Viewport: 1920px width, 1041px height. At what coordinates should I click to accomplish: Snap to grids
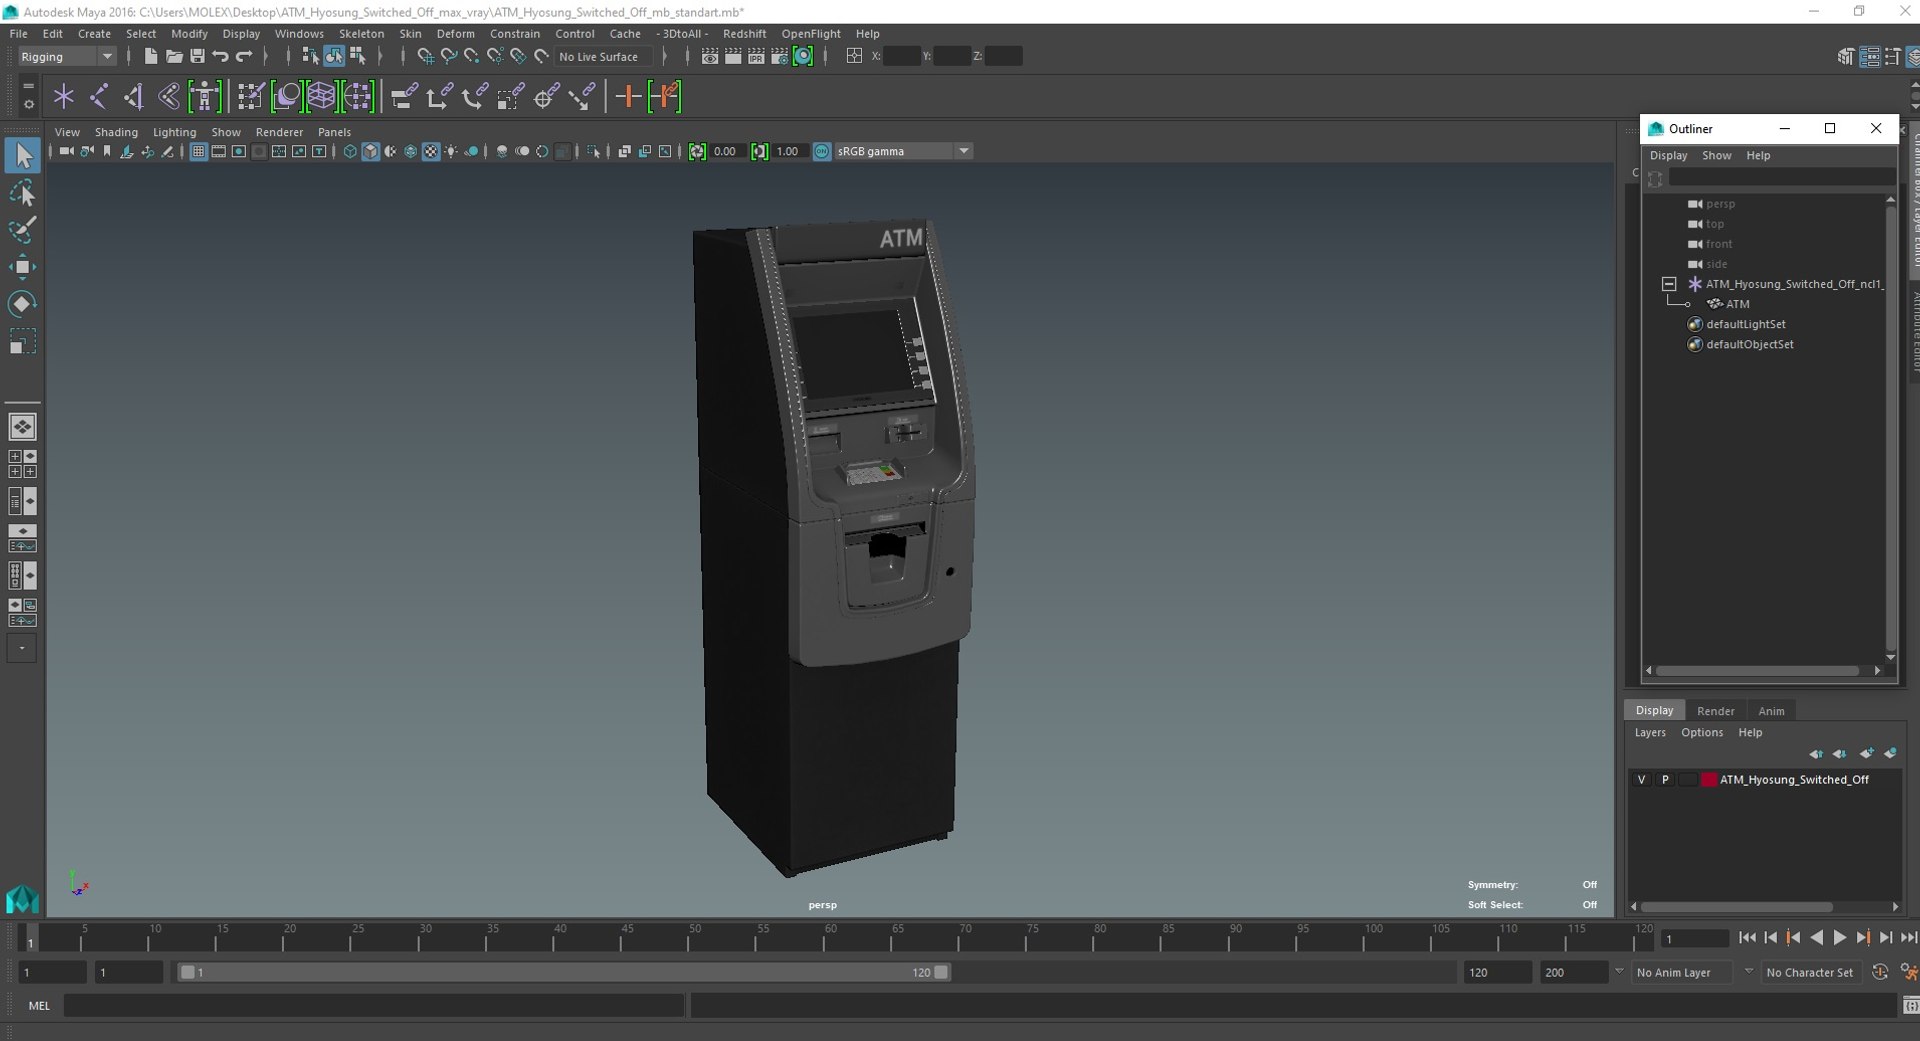click(425, 57)
